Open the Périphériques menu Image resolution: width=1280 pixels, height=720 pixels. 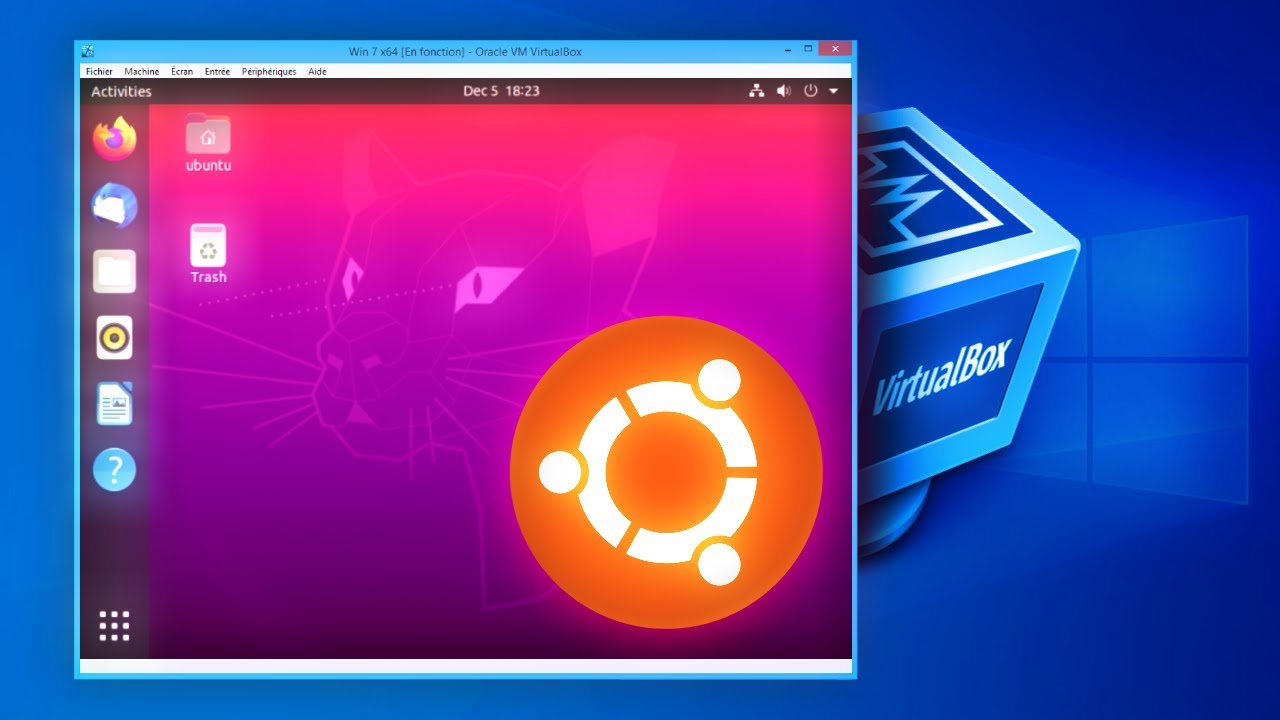pyautogui.click(x=269, y=72)
